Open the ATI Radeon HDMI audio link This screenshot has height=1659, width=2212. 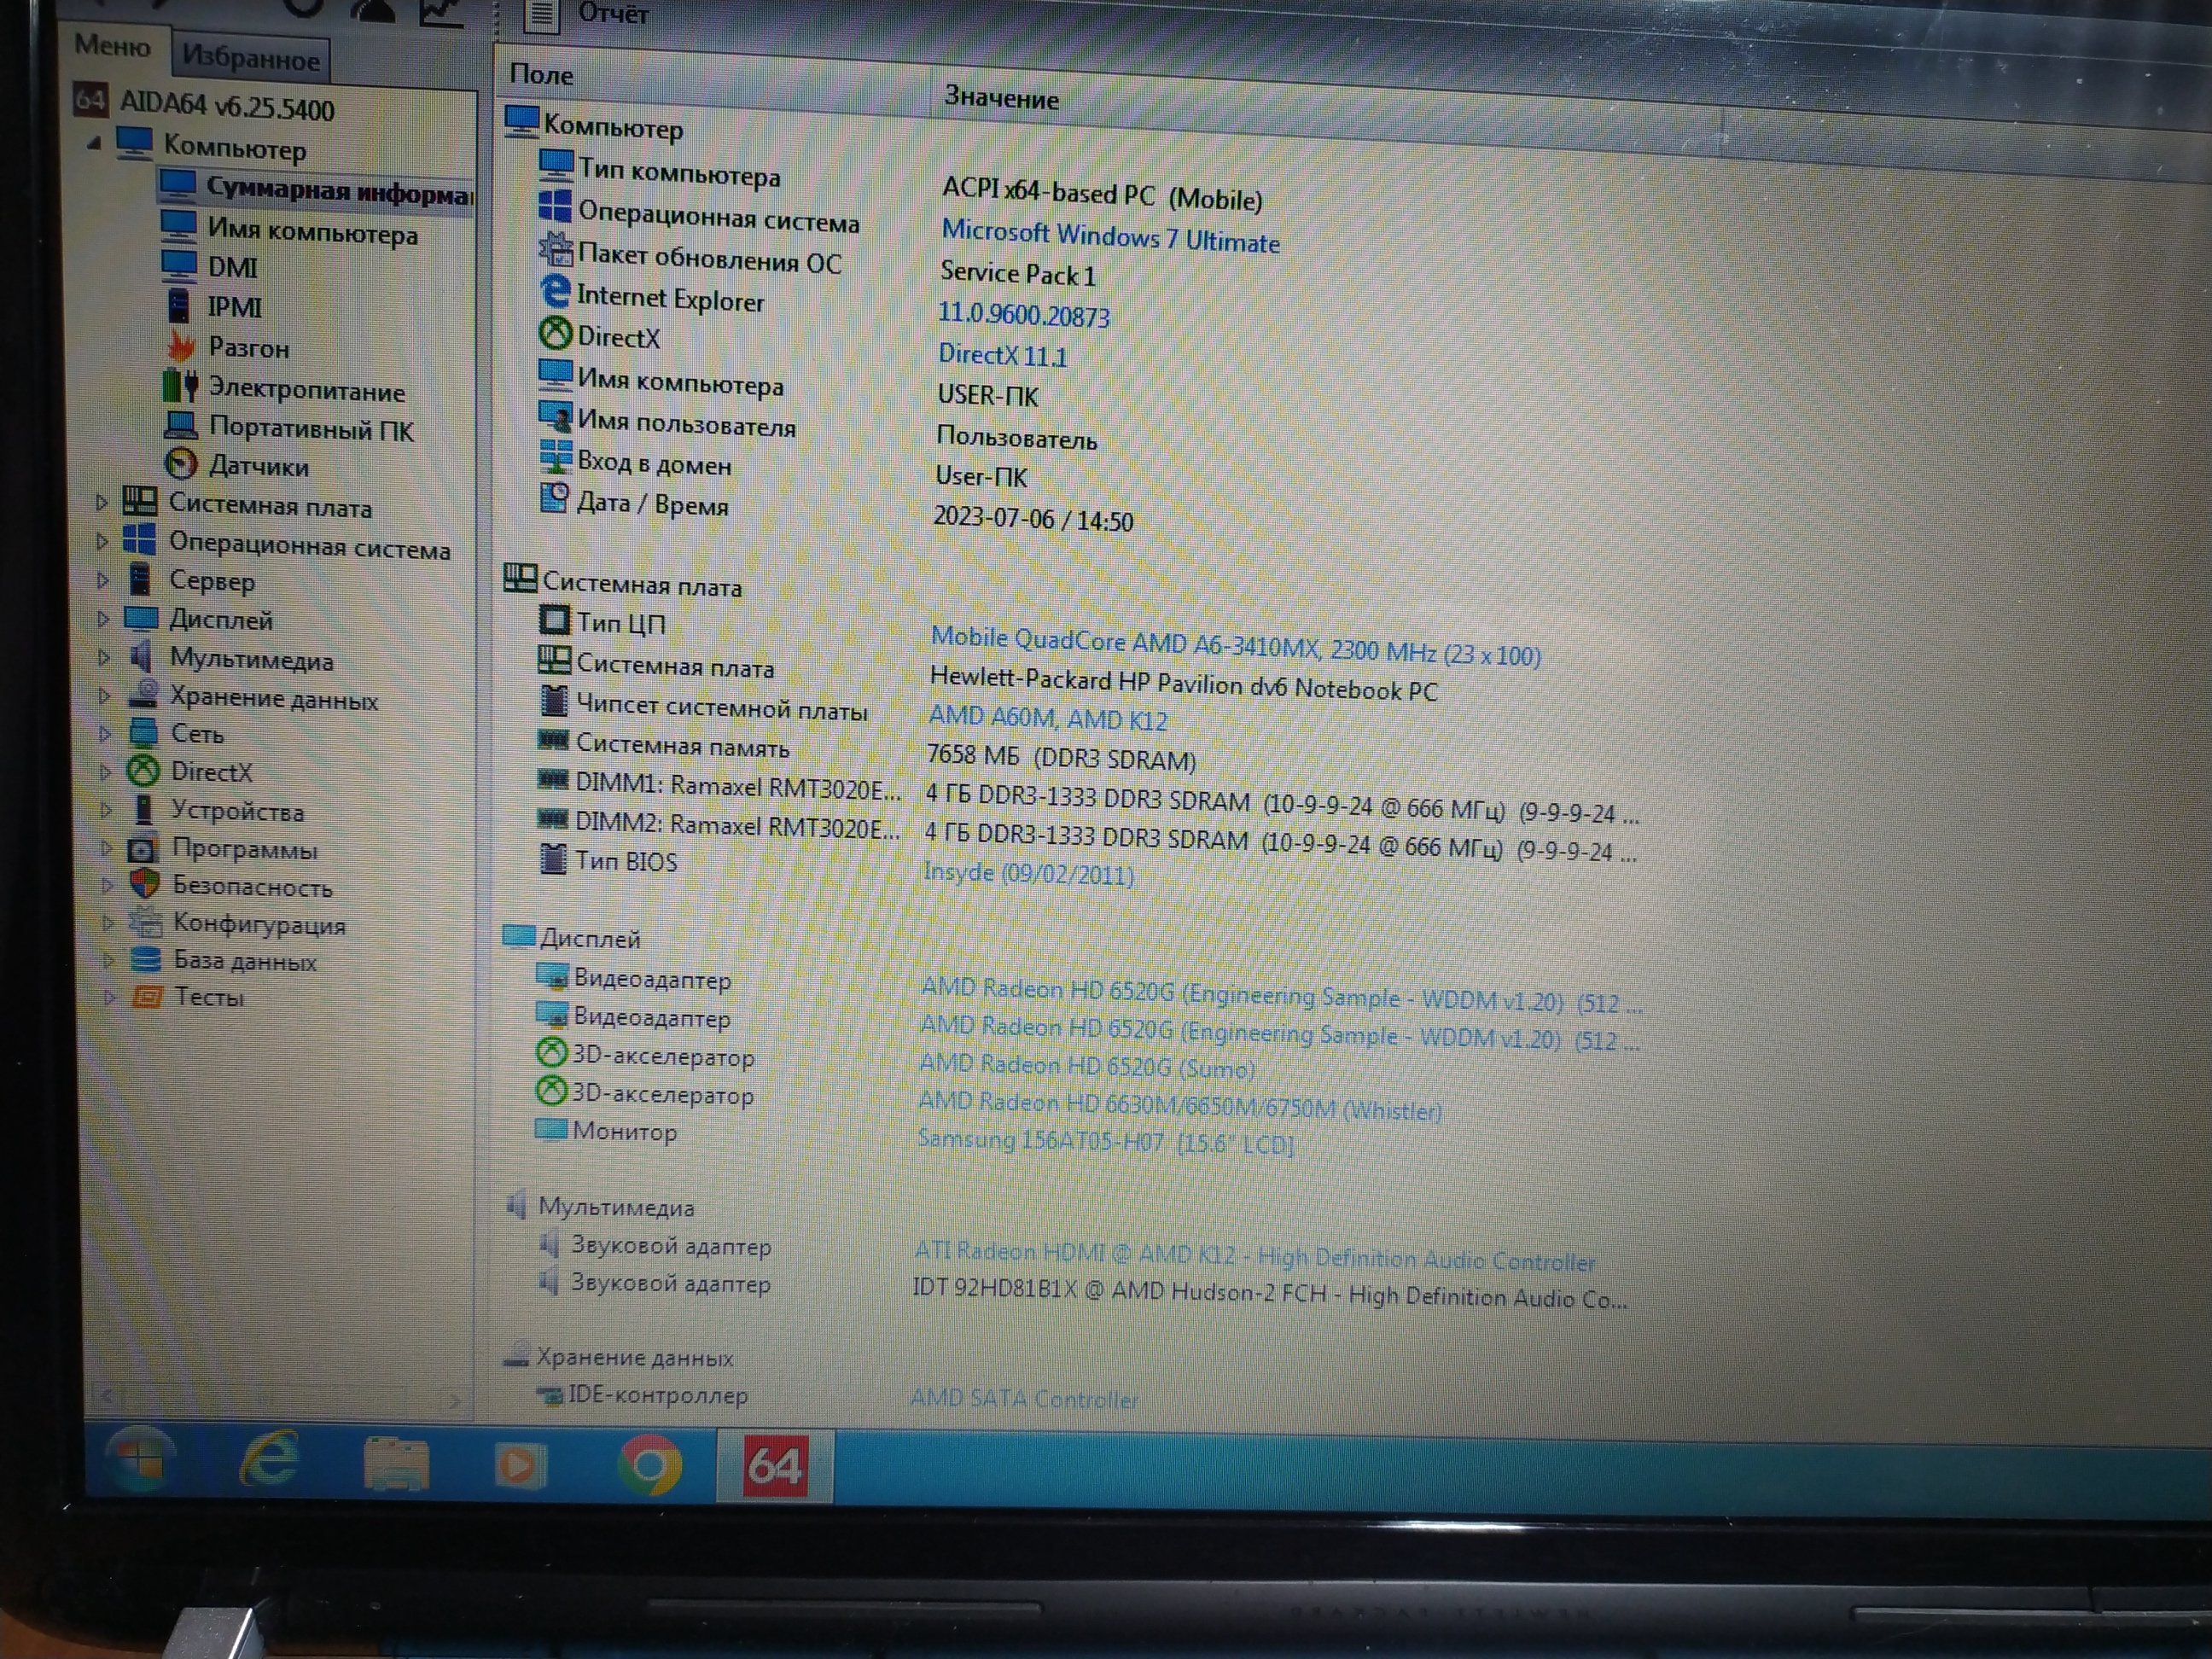tap(1254, 1256)
